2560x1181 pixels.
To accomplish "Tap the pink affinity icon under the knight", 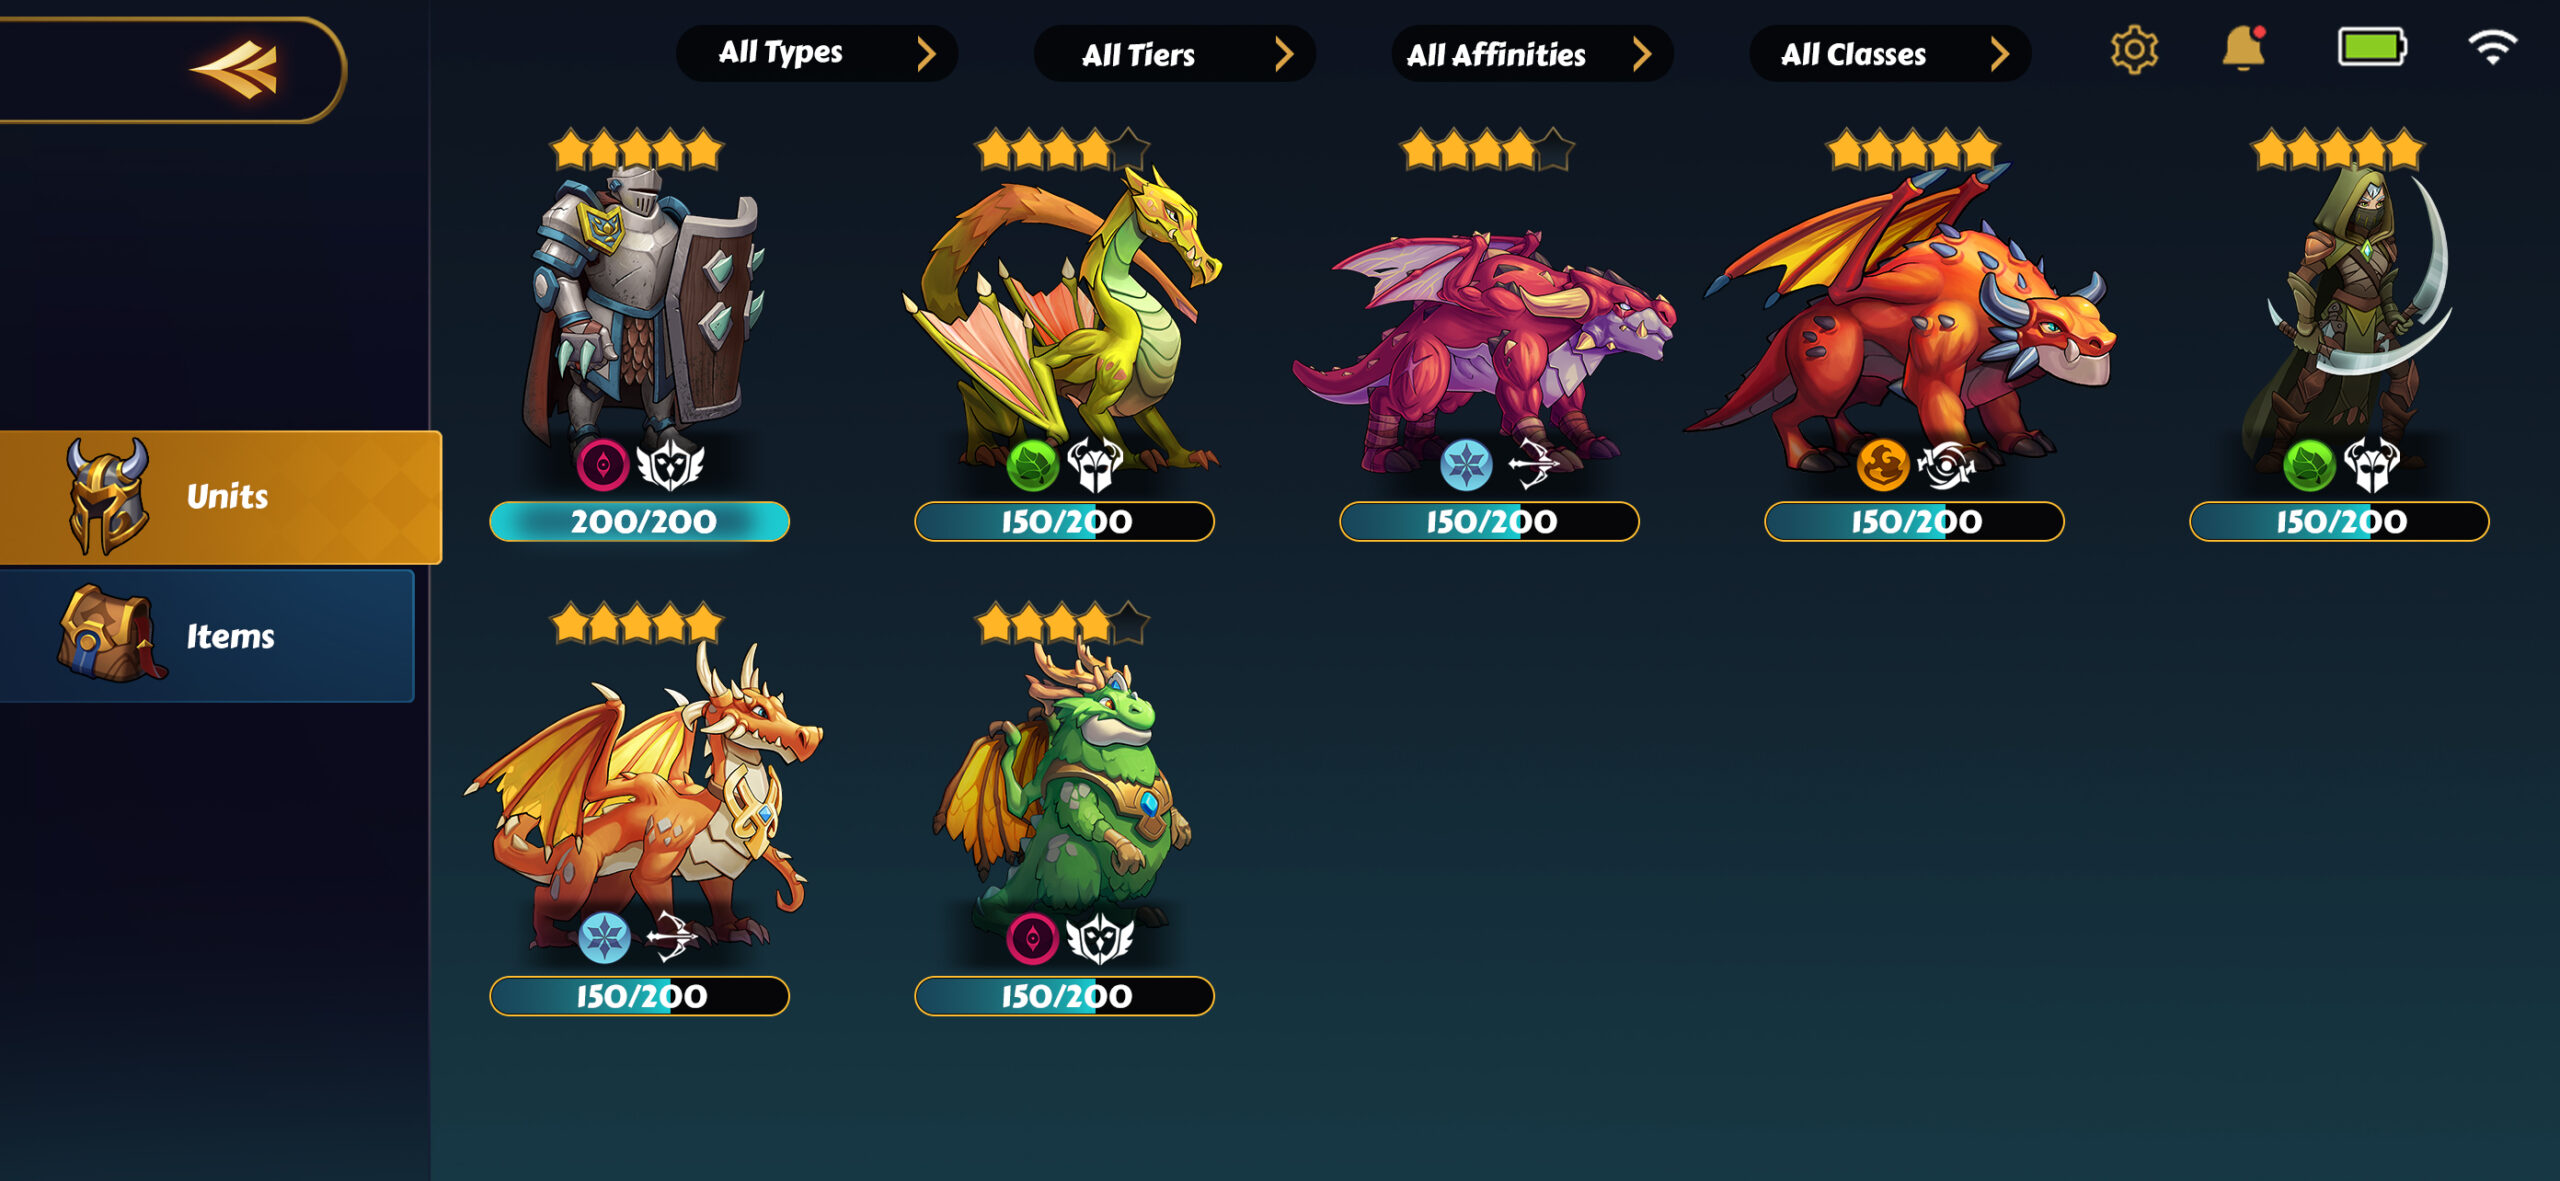I will coord(603,465).
